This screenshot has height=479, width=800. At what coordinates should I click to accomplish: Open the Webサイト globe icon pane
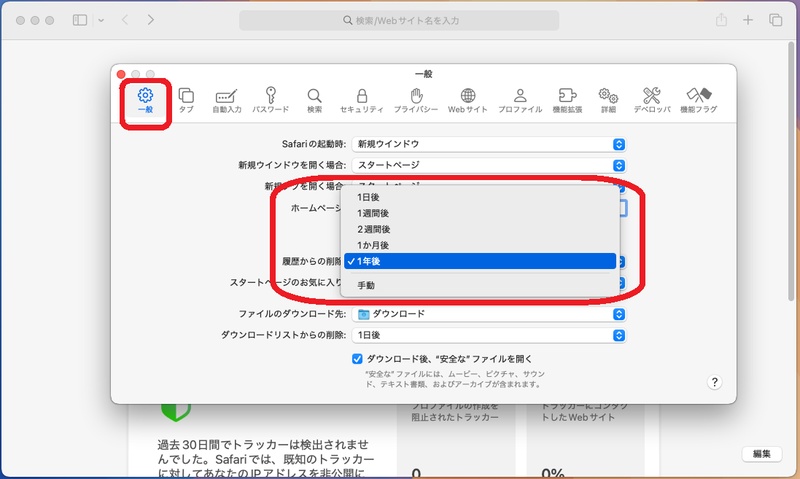click(468, 100)
